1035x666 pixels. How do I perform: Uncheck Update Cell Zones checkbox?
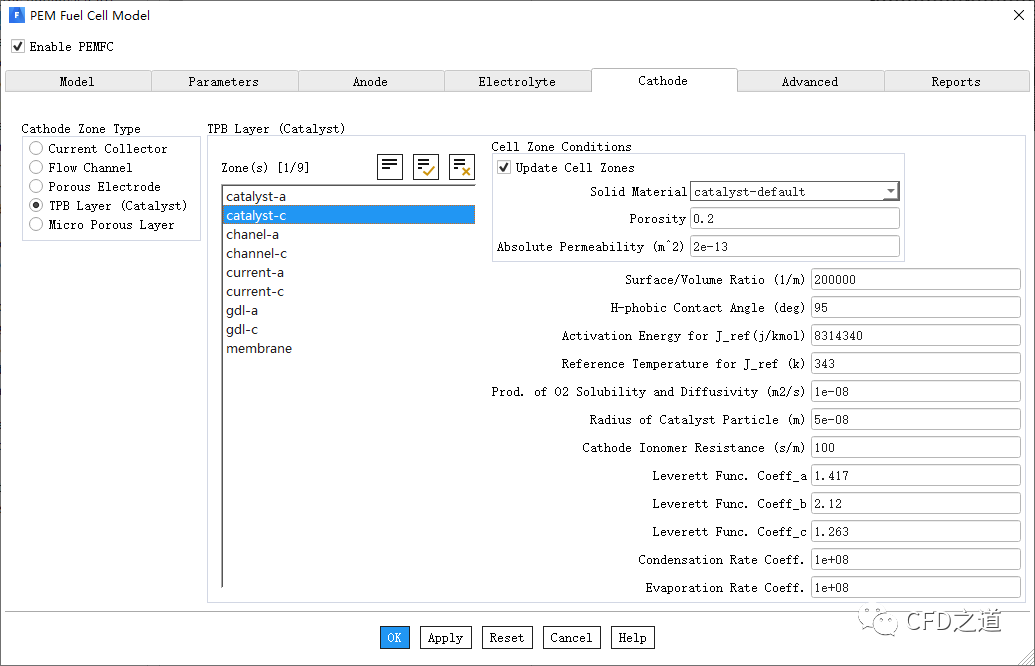click(504, 168)
